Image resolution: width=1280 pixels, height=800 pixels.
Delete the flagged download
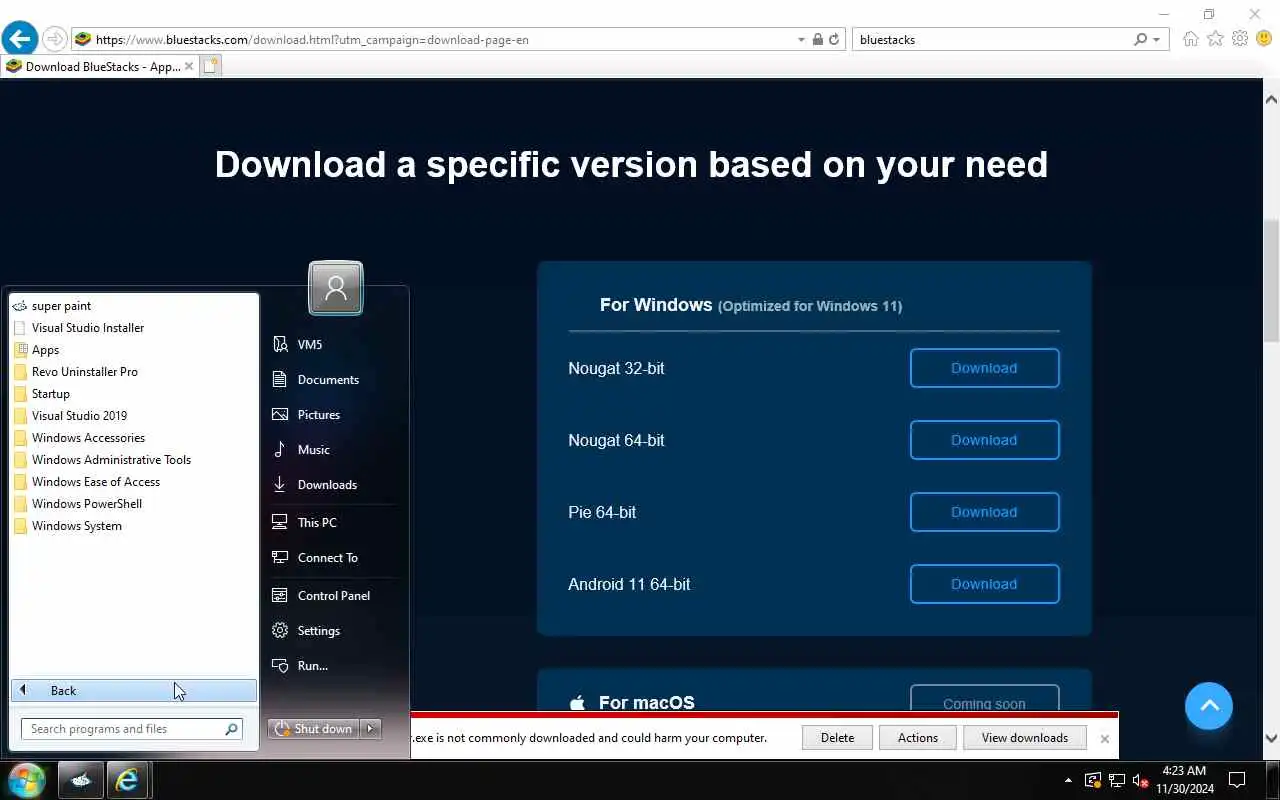tap(837, 738)
